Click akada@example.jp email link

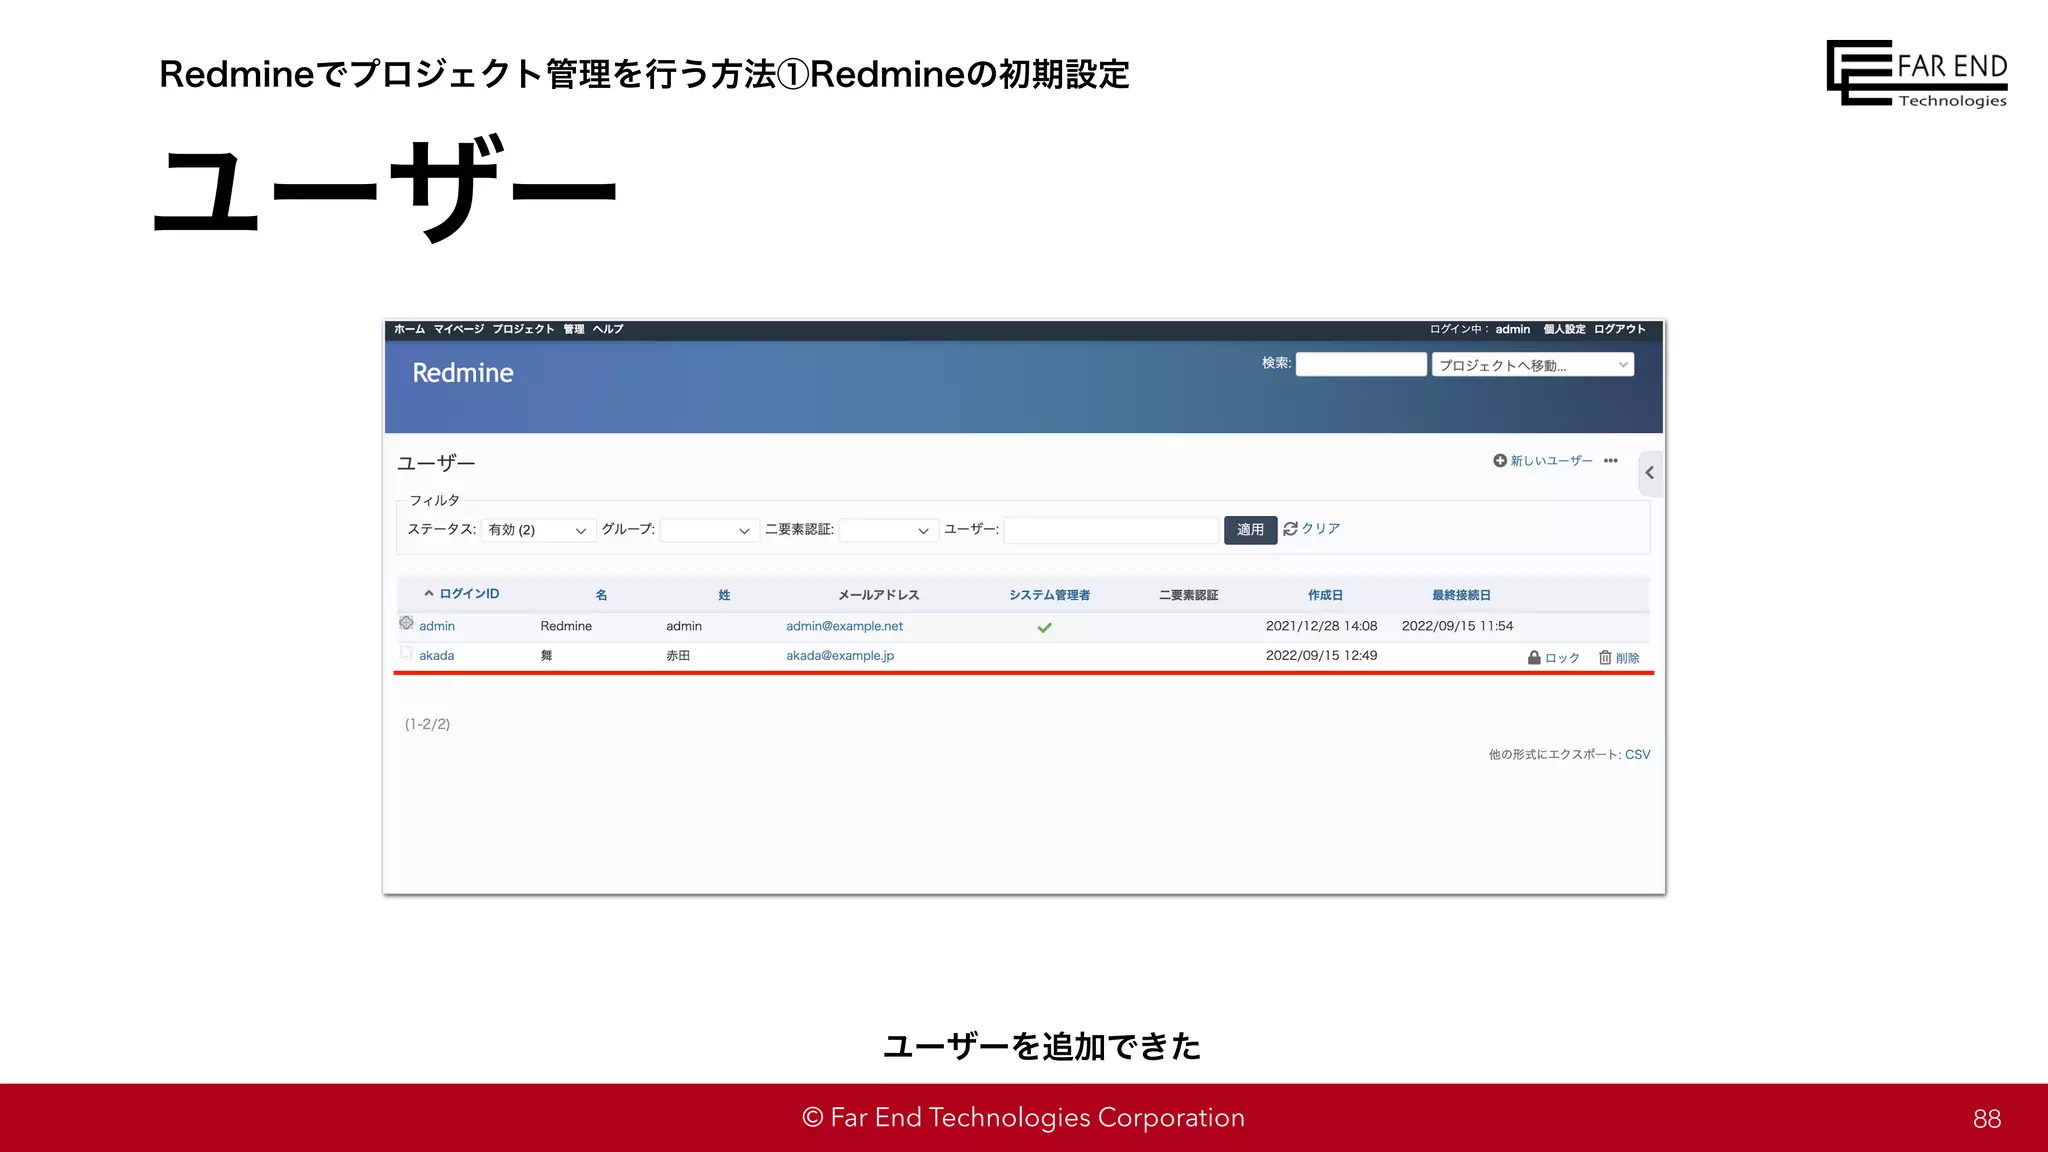[840, 656]
